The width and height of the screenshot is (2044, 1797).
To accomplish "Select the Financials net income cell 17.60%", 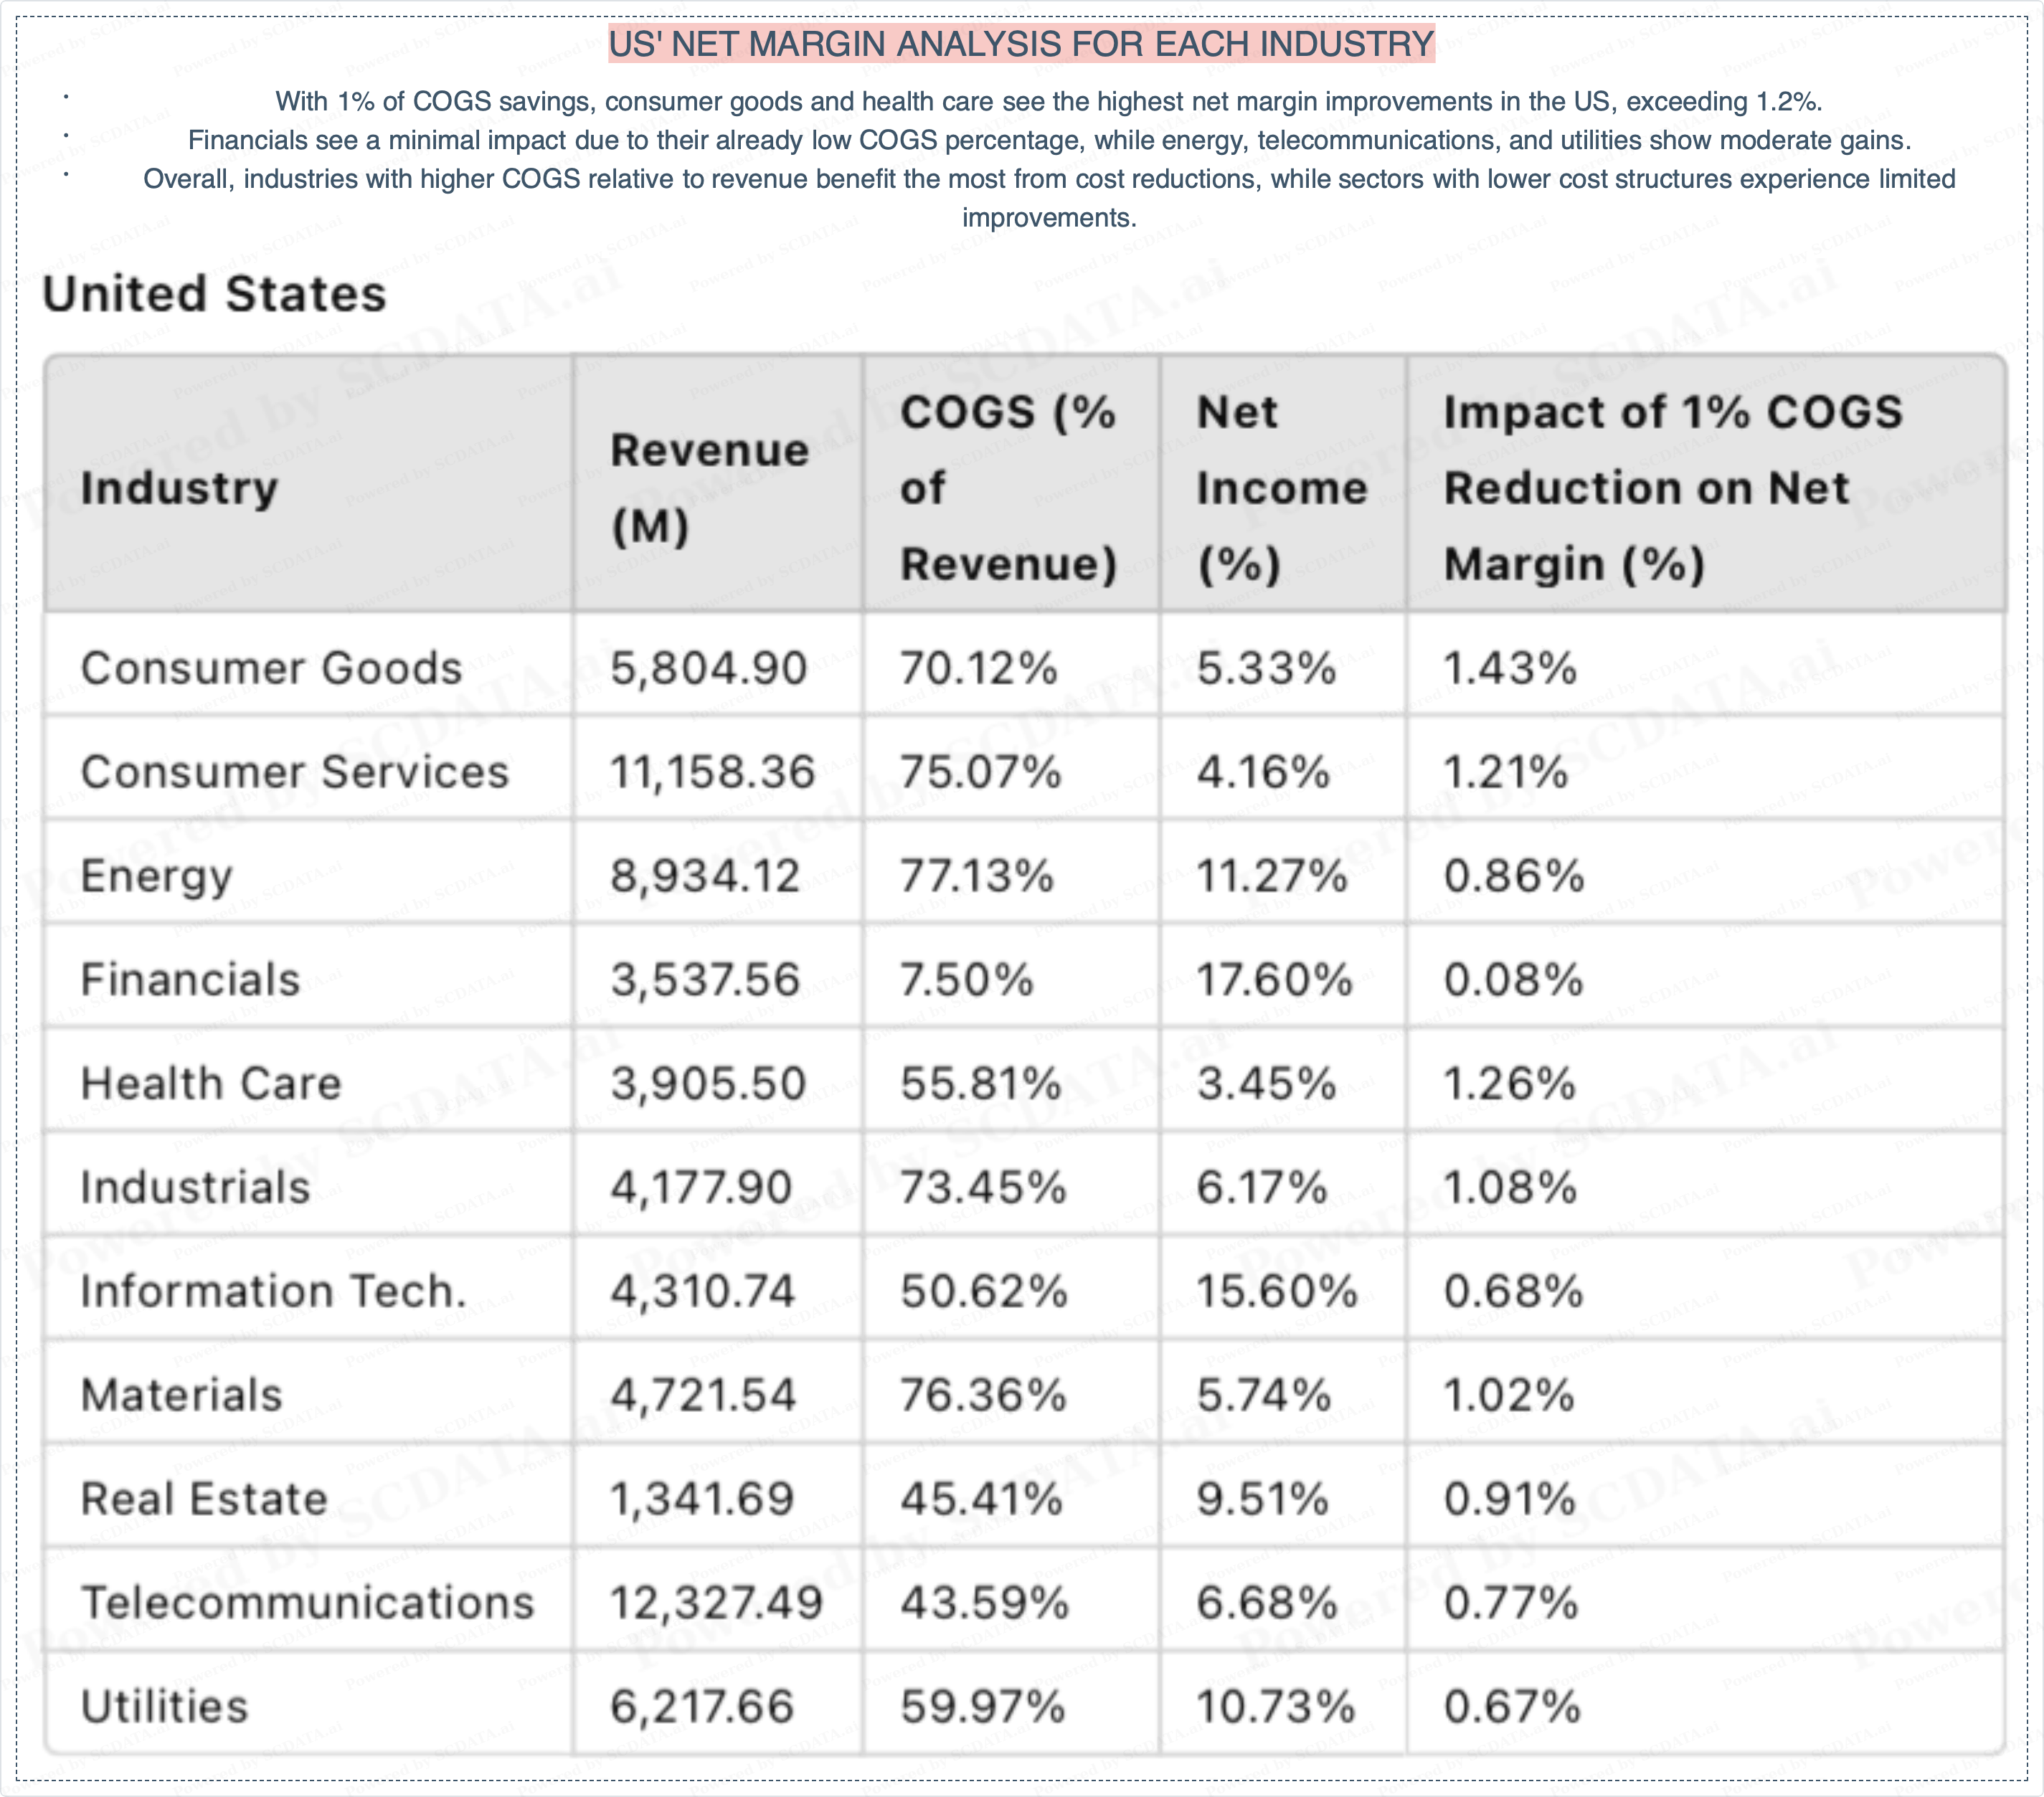I will [1274, 980].
